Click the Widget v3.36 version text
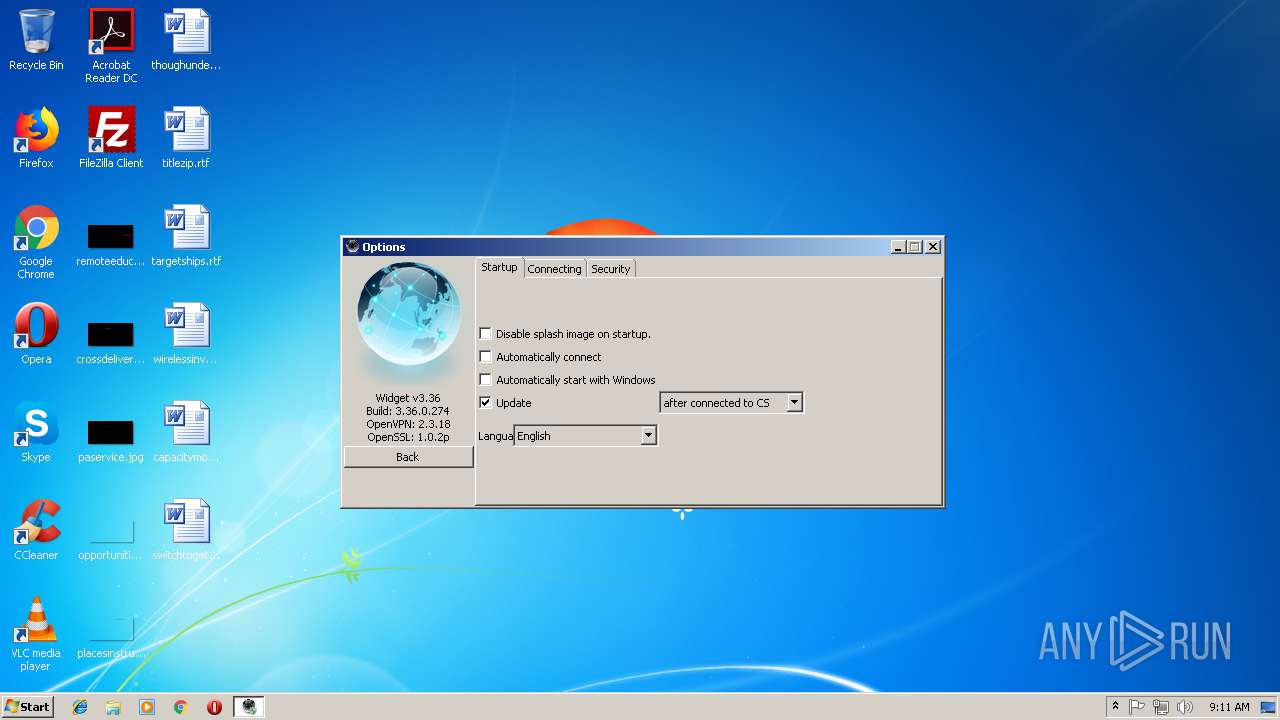Viewport: 1280px width, 720px height. pos(408,398)
